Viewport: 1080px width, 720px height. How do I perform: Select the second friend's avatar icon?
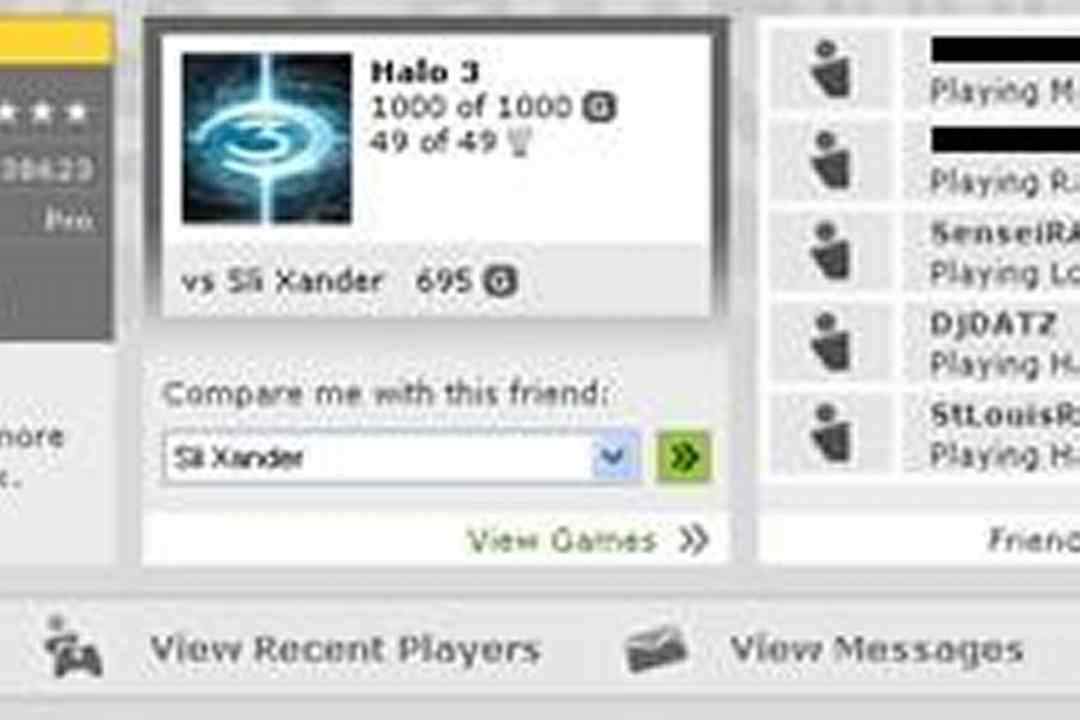click(x=831, y=161)
